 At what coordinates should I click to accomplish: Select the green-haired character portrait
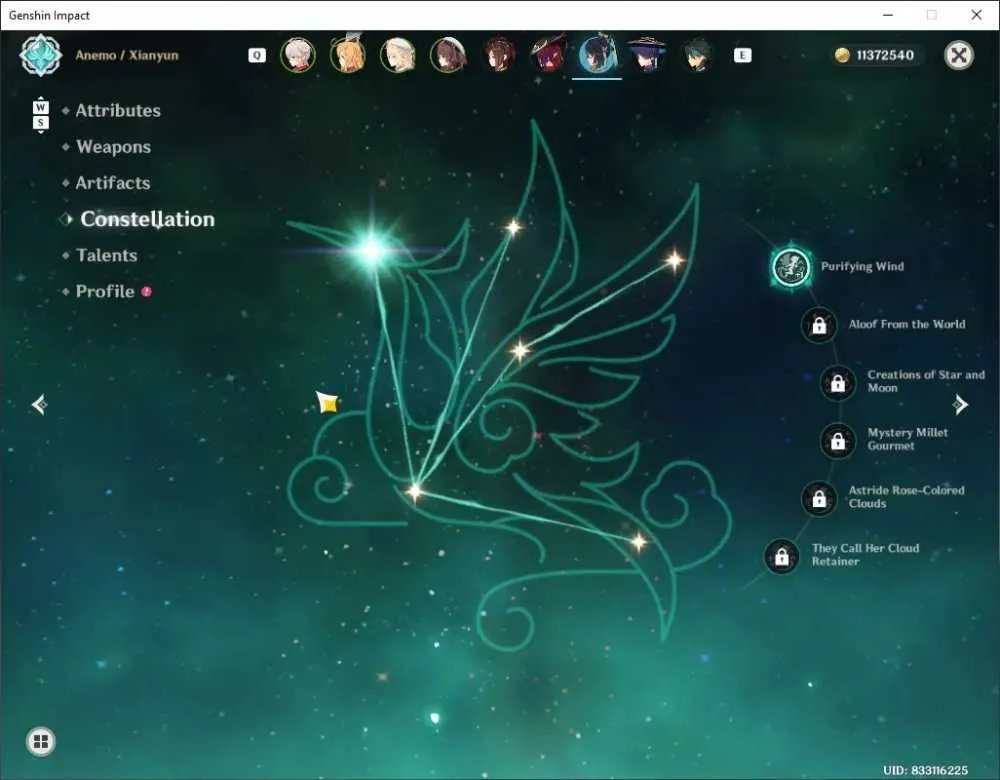point(697,55)
